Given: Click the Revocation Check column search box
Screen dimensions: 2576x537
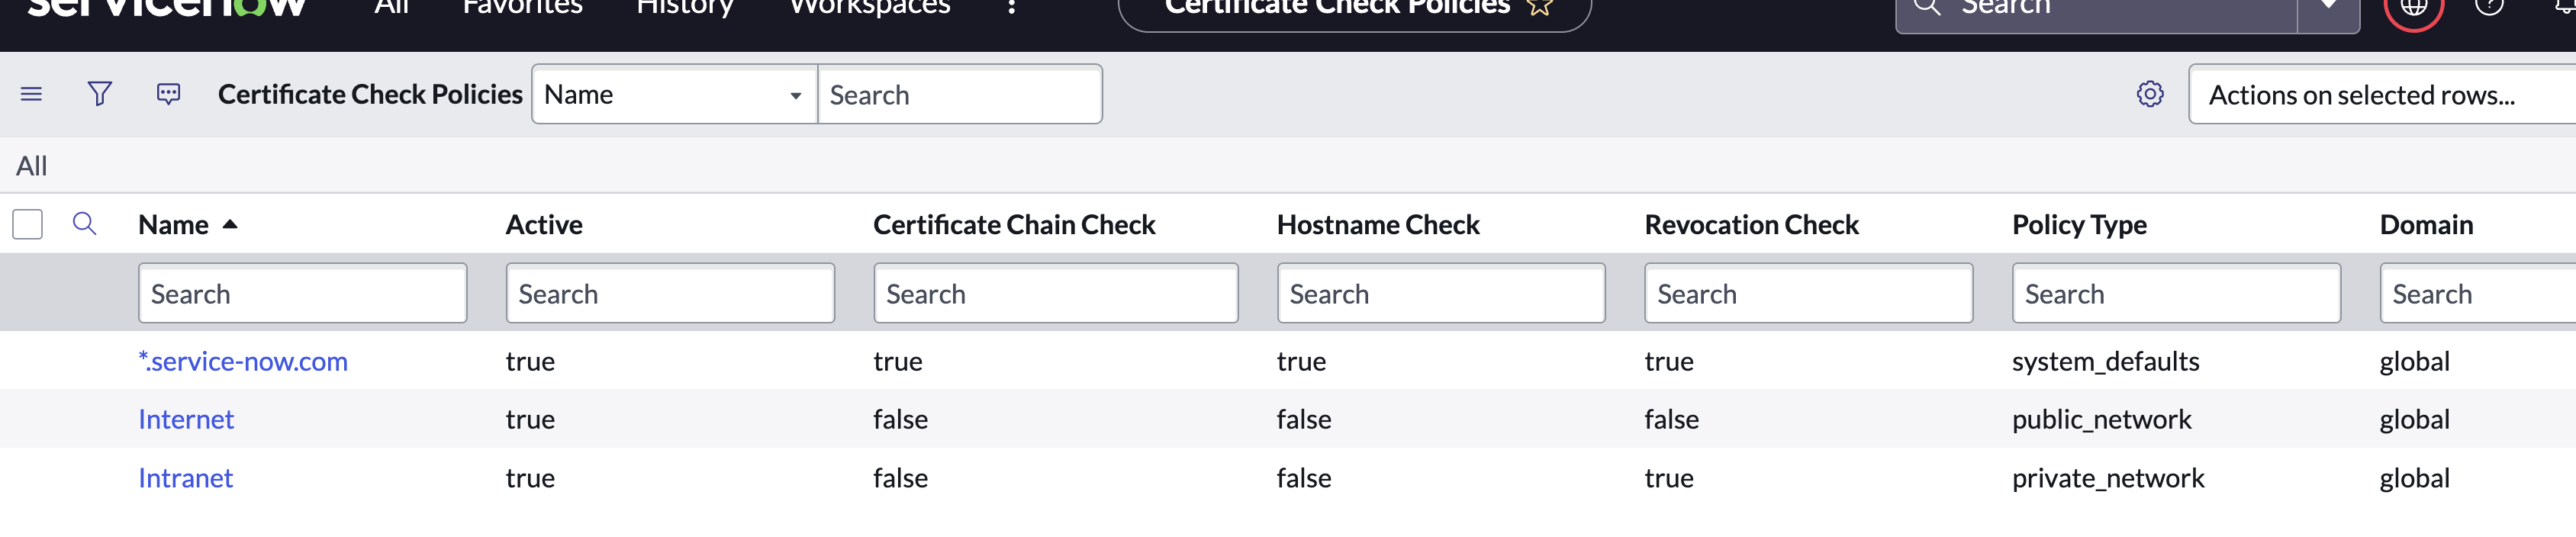Looking at the screenshot, I should (1807, 294).
